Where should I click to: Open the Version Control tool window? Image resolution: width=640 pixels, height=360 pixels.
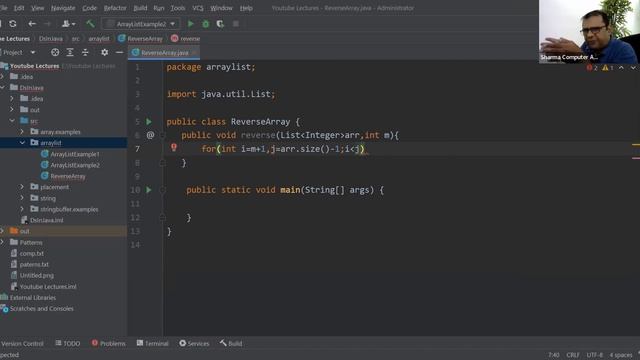point(22,344)
